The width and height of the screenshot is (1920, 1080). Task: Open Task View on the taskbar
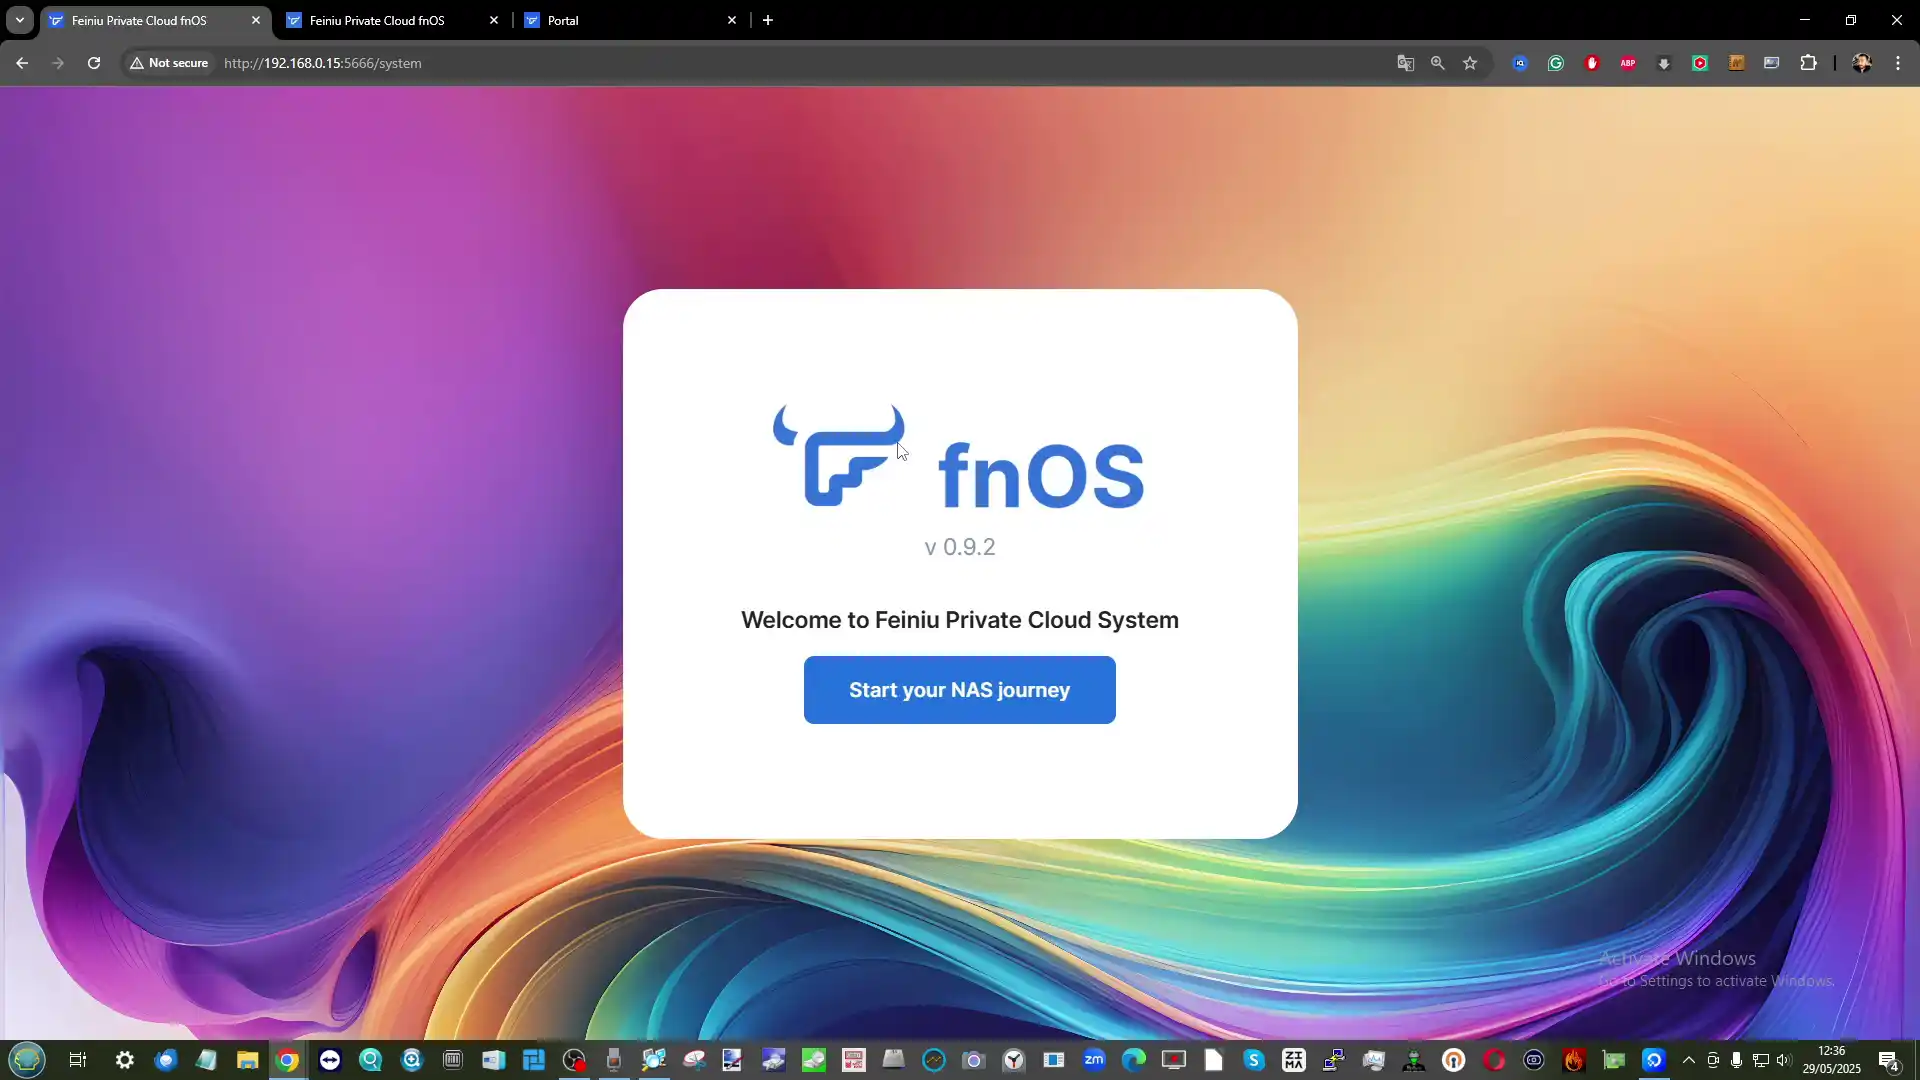click(x=77, y=1060)
